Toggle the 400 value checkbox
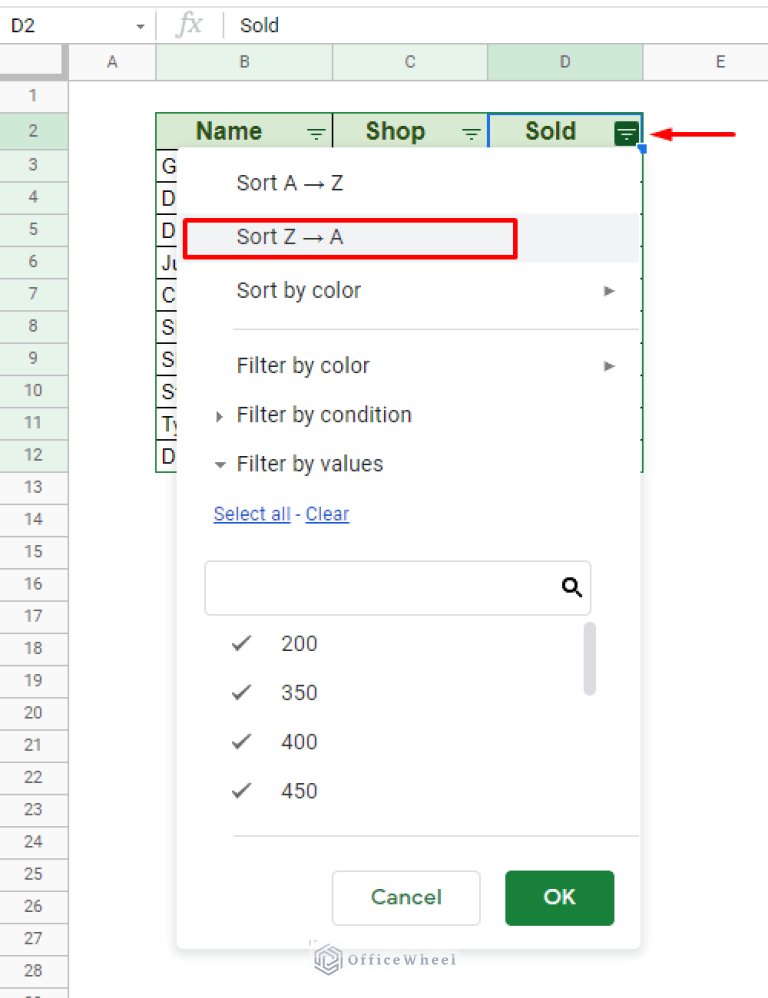The image size is (768, 998). (241, 742)
